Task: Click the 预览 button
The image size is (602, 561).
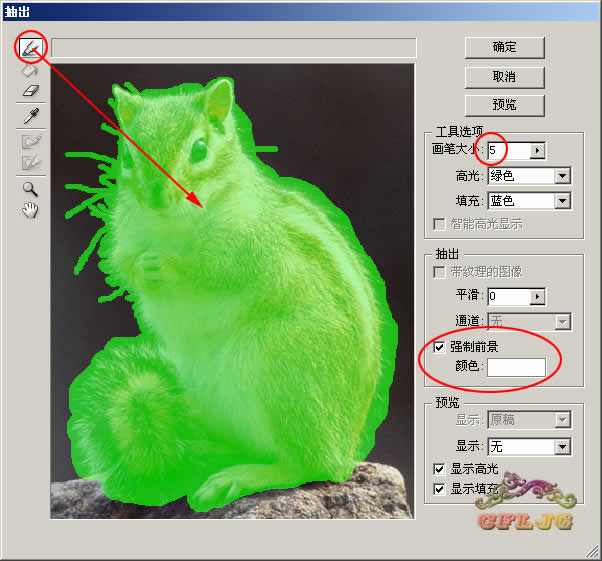Action: (504, 105)
